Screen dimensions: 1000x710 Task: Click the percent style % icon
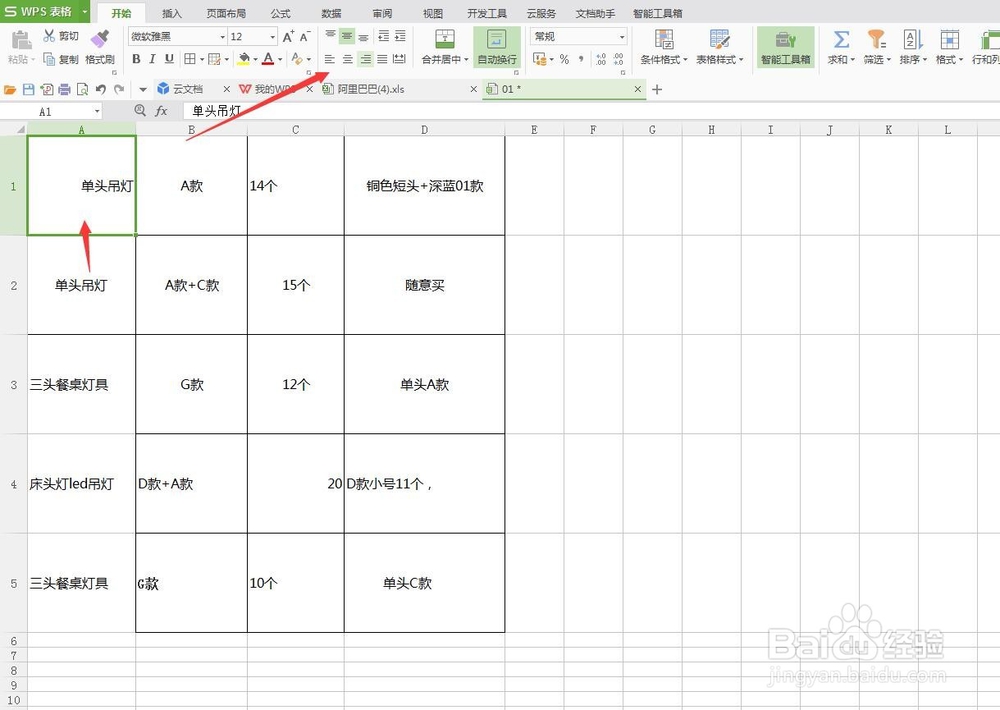tap(563, 60)
